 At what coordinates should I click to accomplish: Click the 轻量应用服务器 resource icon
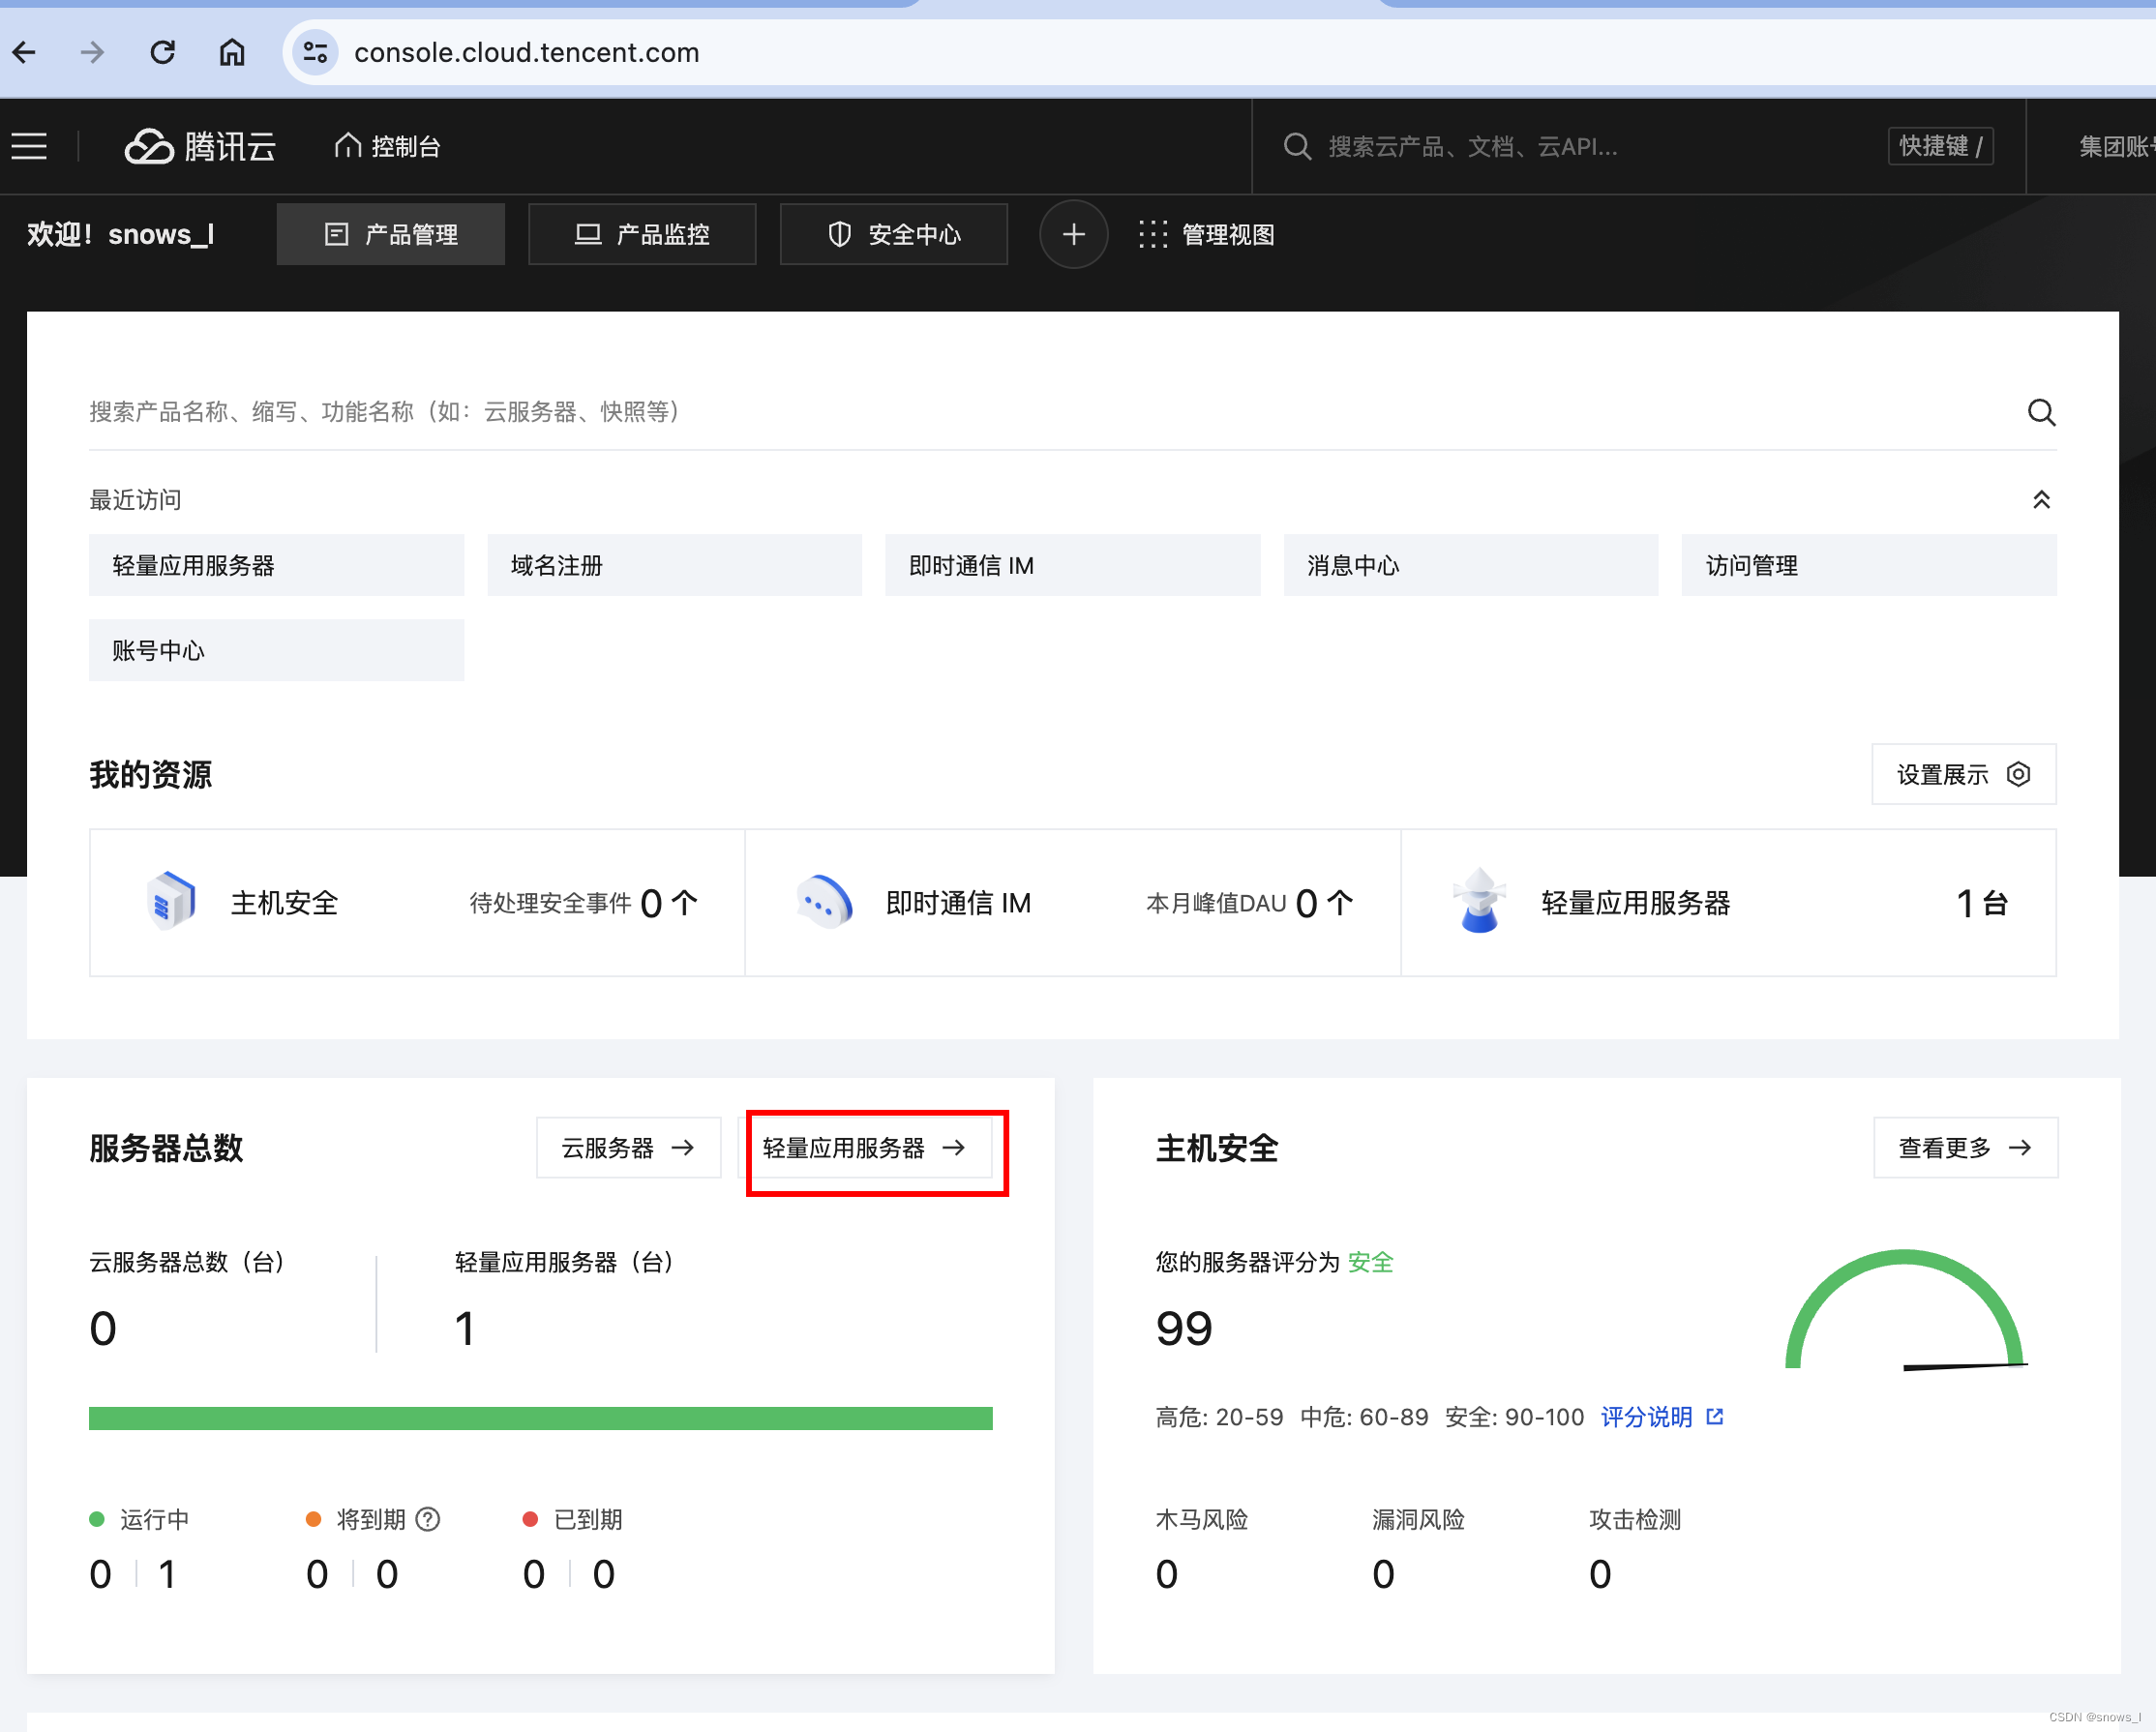1479,901
